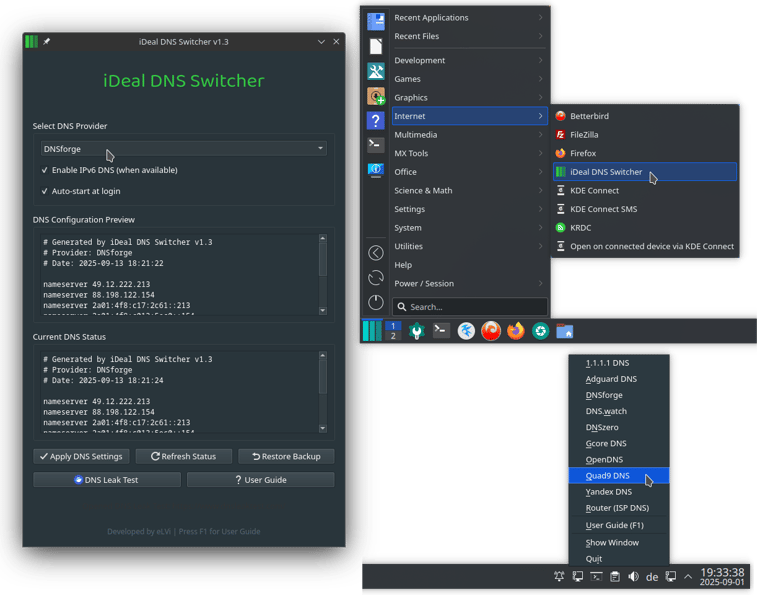This screenshot has height=595, width=768.
Task: Expand the MX Tools category
Action: pyautogui.click(x=469, y=153)
